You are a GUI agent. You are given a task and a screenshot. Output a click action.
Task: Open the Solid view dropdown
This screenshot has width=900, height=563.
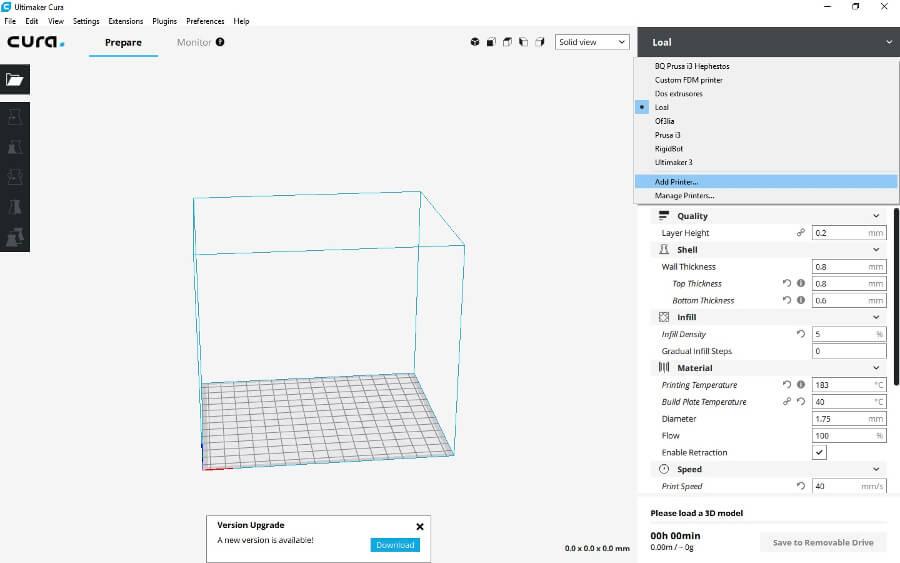(x=592, y=42)
